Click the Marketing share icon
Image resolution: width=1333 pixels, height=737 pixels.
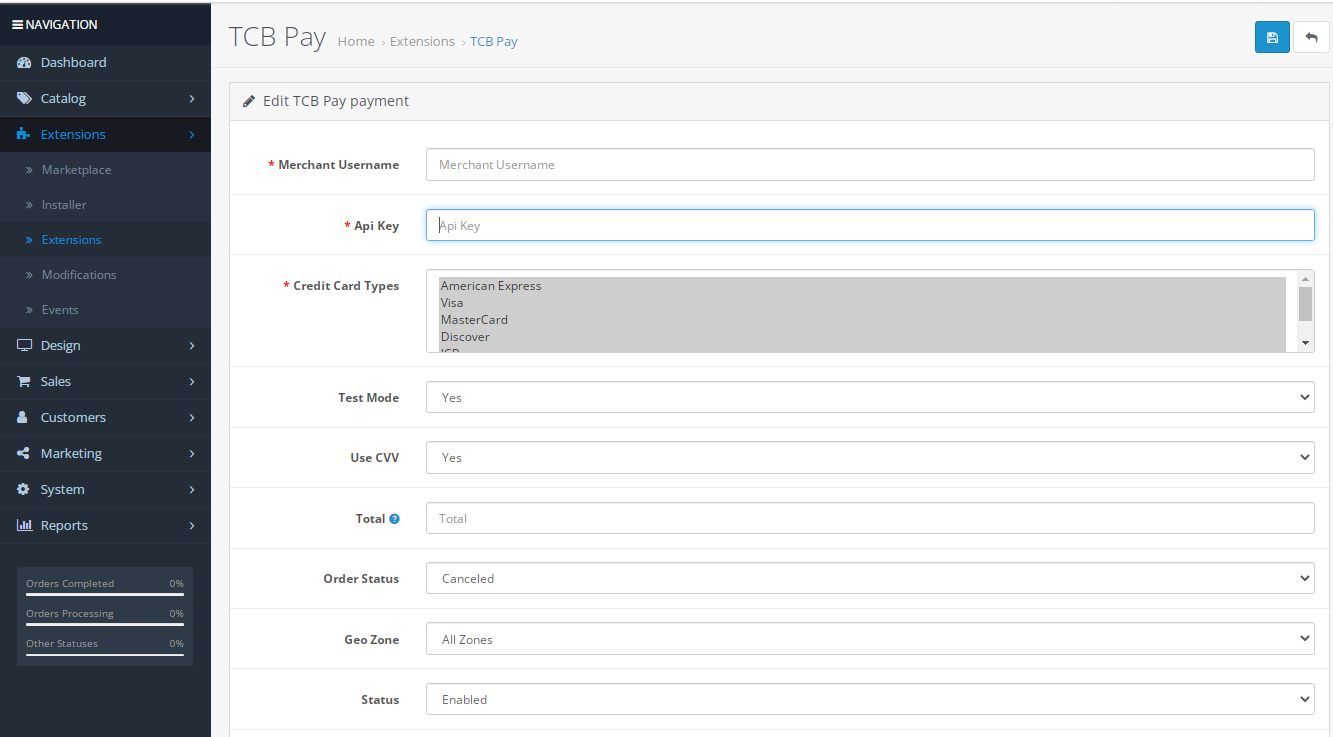click(24, 453)
